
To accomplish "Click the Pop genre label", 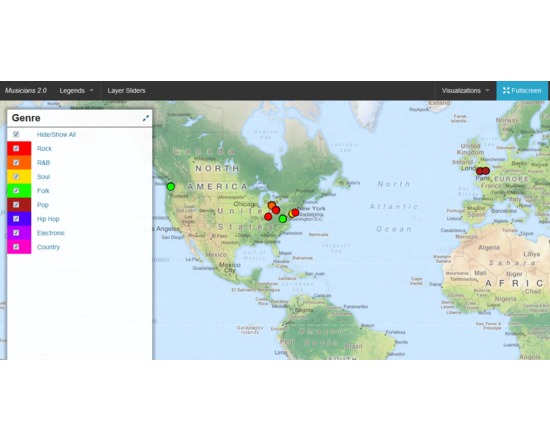I will (x=43, y=205).
